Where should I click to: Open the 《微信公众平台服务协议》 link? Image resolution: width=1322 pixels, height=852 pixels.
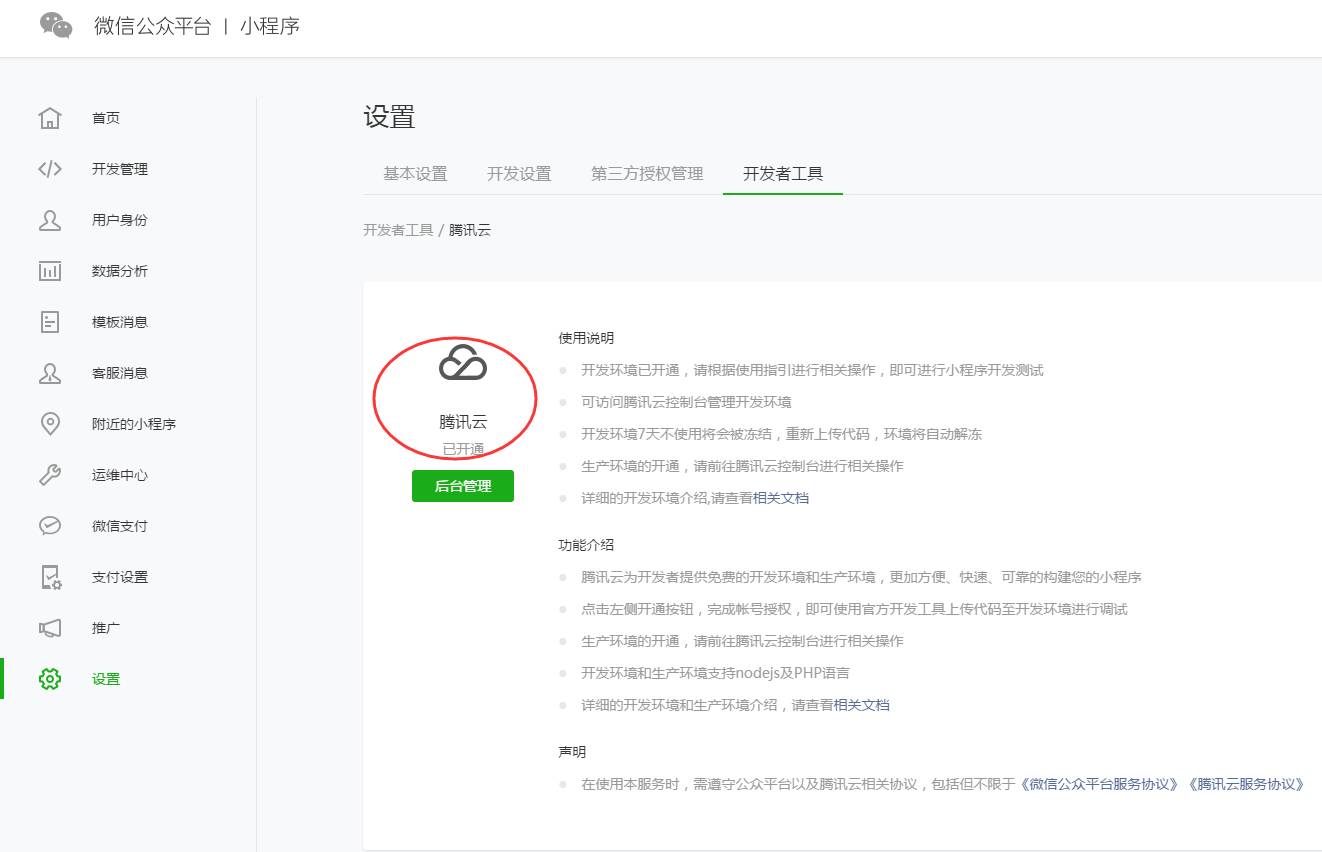pos(1100,784)
